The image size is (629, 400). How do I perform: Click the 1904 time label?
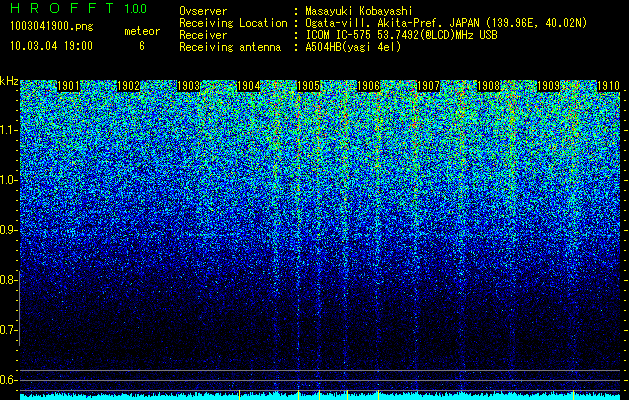(248, 86)
